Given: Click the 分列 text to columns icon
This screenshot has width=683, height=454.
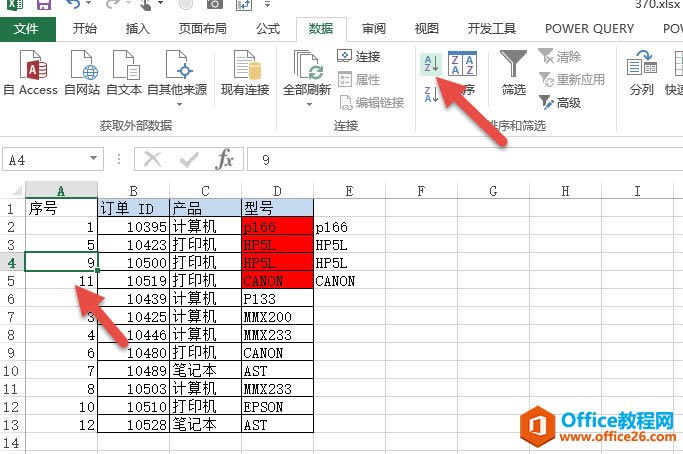Looking at the screenshot, I should coord(642,73).
